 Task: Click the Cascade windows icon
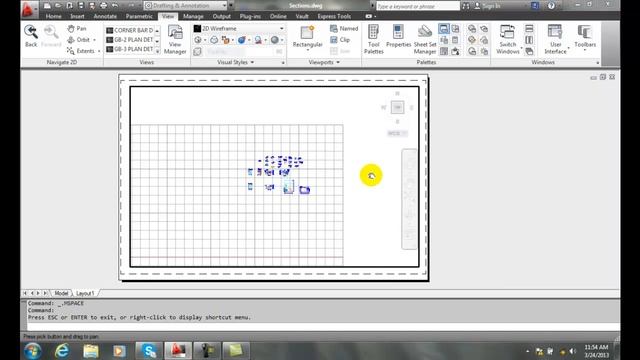coord(529,51)
